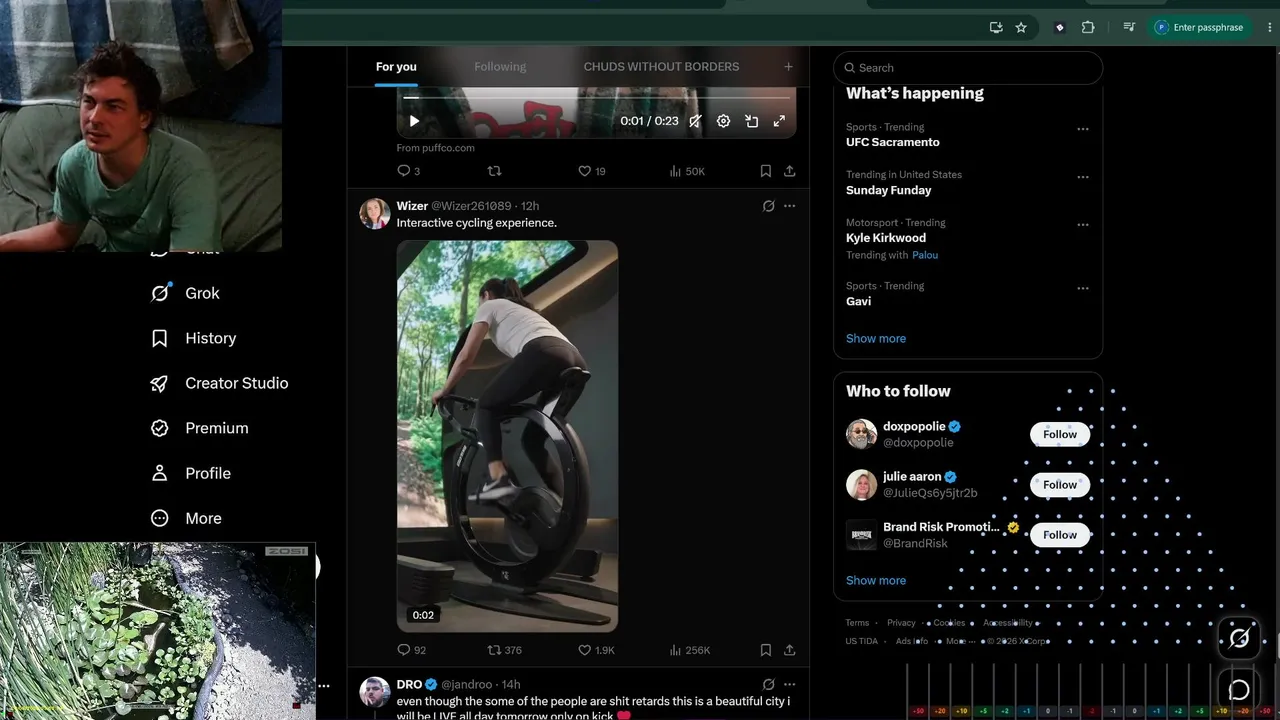Follow doxpopolie
The width and height of the screenshot is (1280, 720).
tap(1060, 434)
